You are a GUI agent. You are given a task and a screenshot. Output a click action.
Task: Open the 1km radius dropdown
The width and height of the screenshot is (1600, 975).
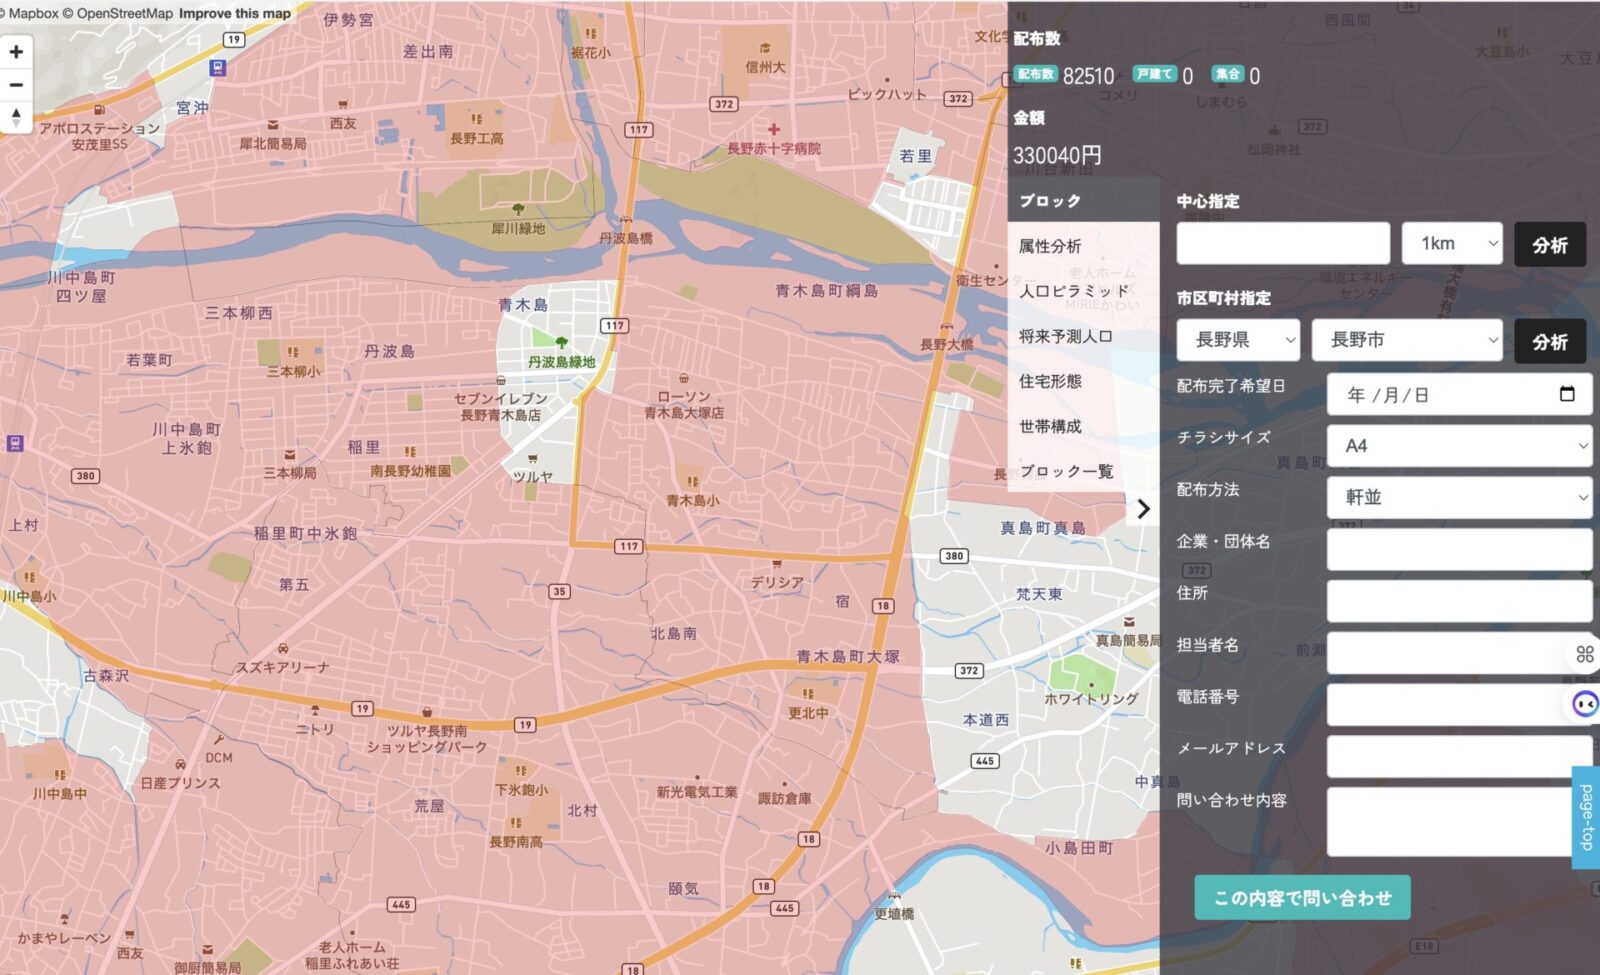[1452, 243]
